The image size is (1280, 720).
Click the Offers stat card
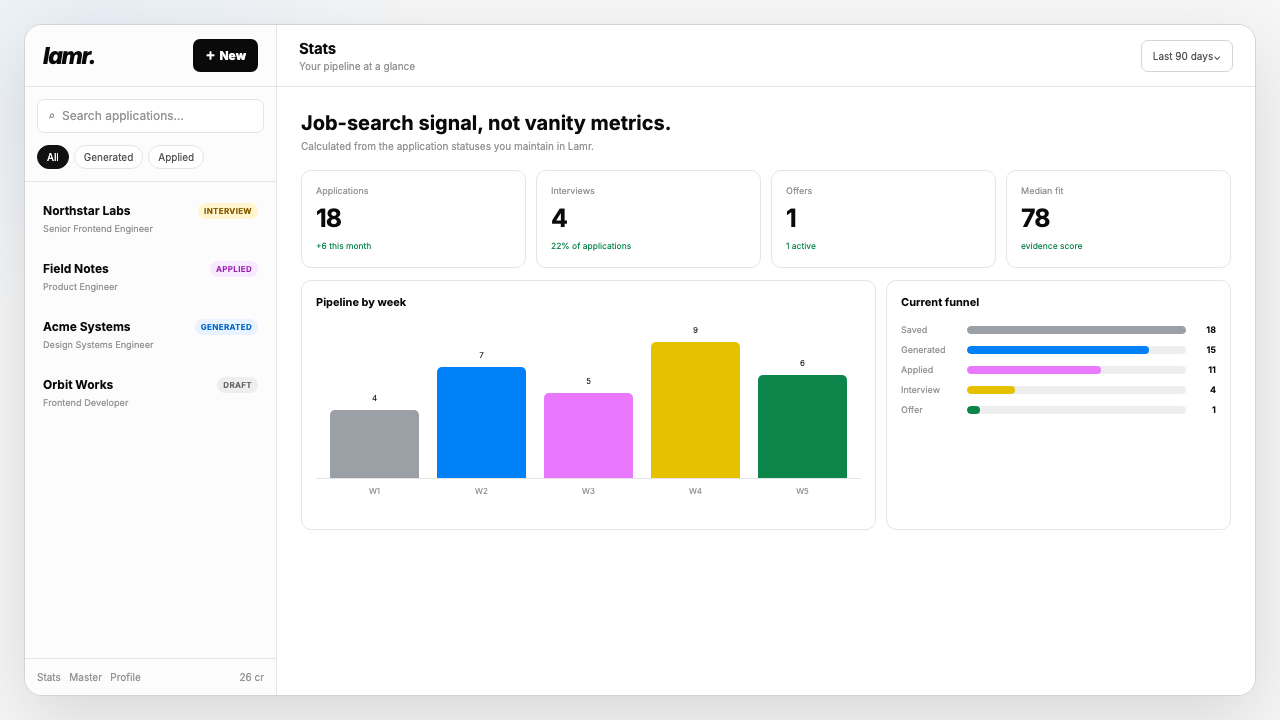coord(883,219)
